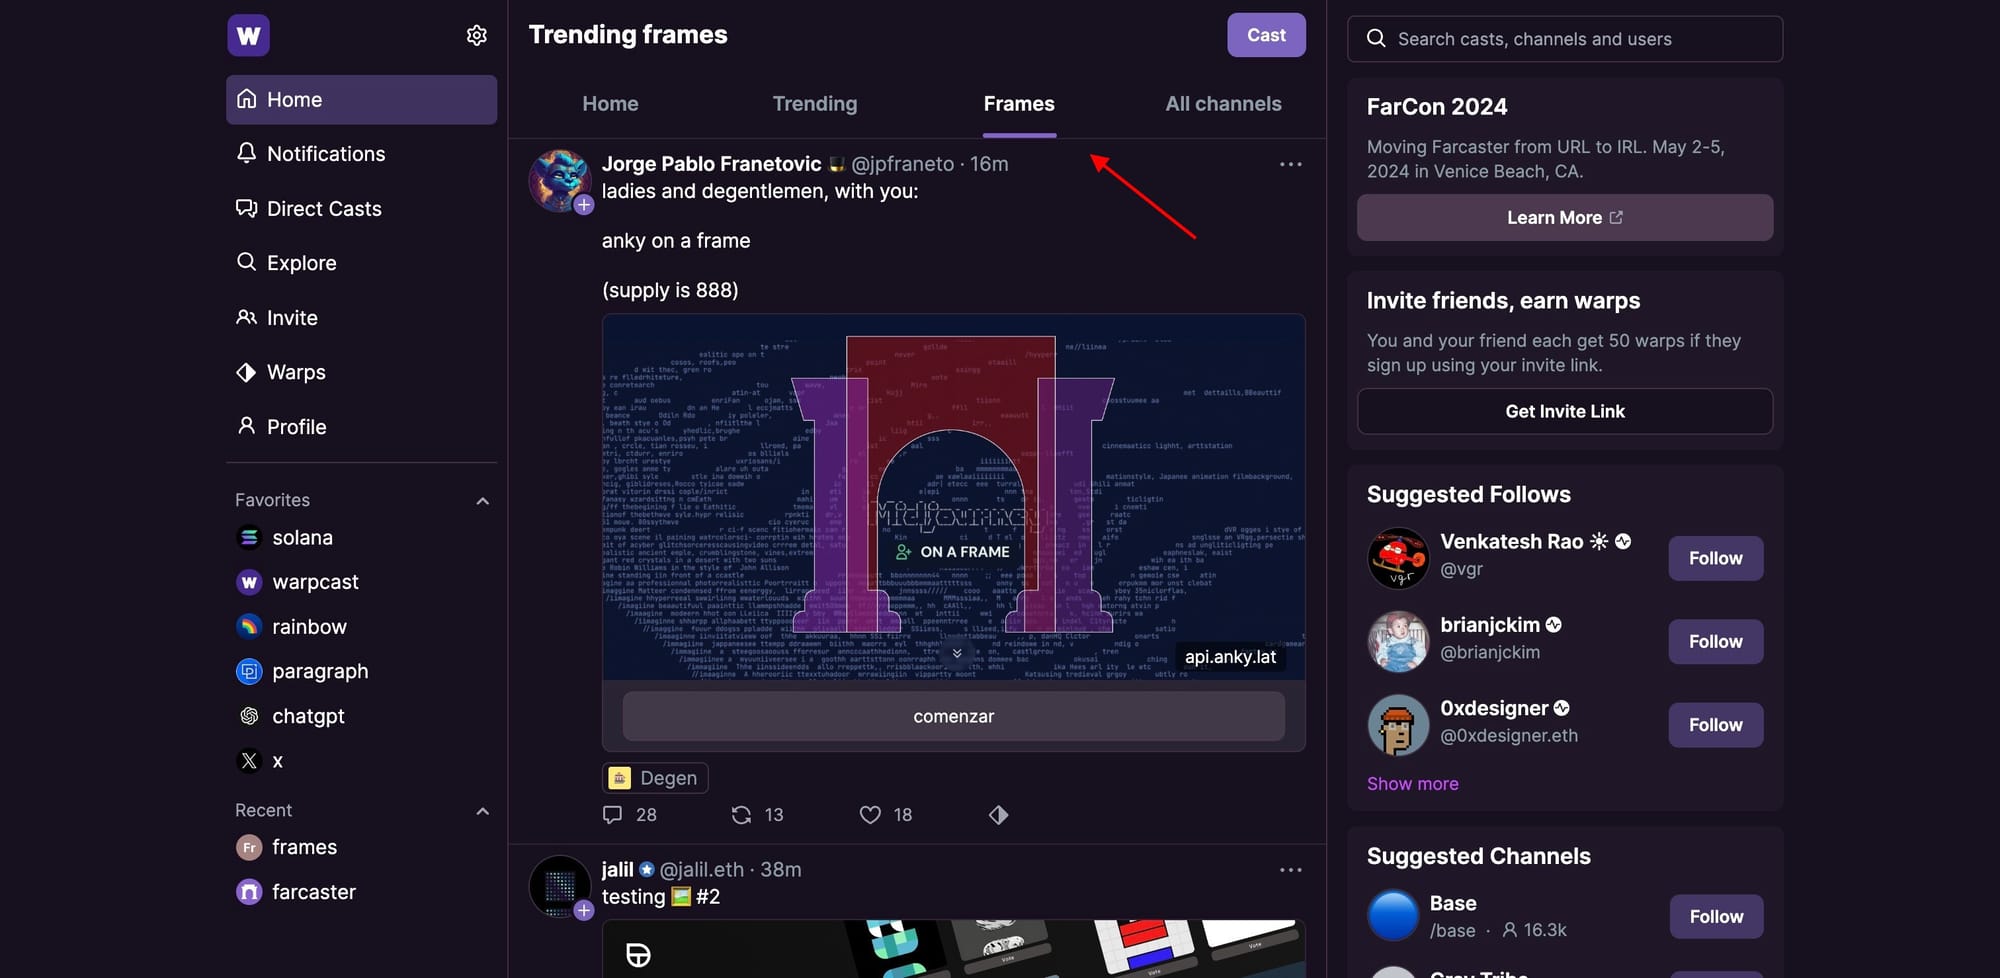The height and width of the screenshot is (978, 2000).
Task: Open settings via the gear icon
Action: 477,35
